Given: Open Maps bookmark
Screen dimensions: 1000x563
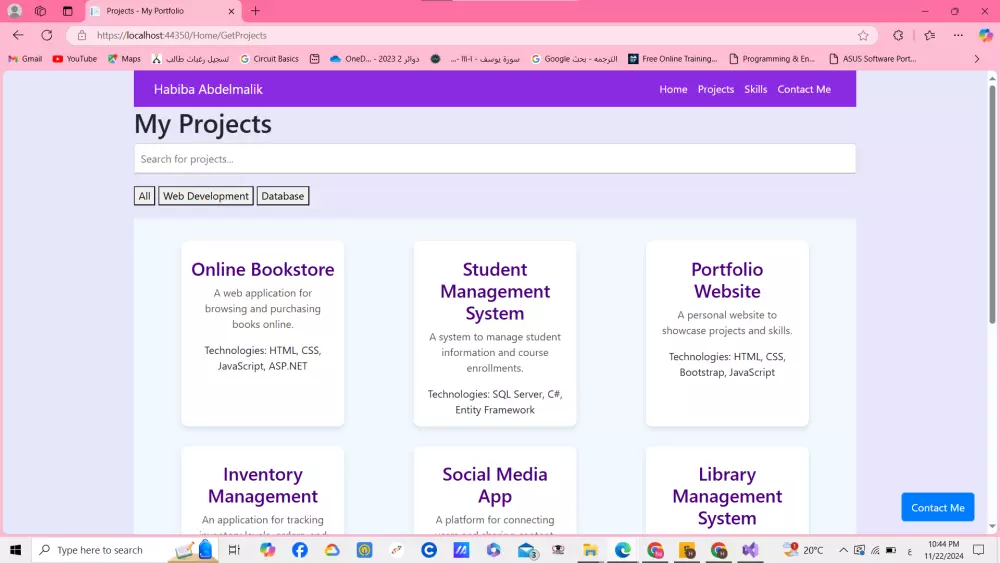Looking at the screenshot, I should (x=124, y=59).
